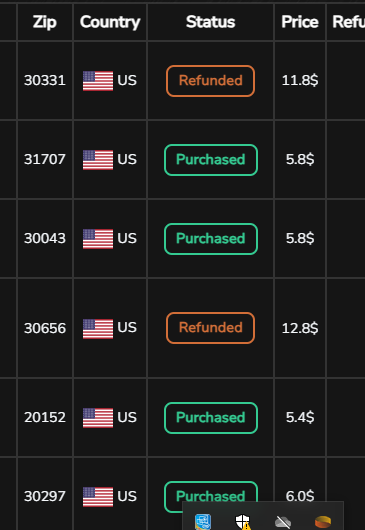Select the zip code 30297 cell

[x=45, y=496]
